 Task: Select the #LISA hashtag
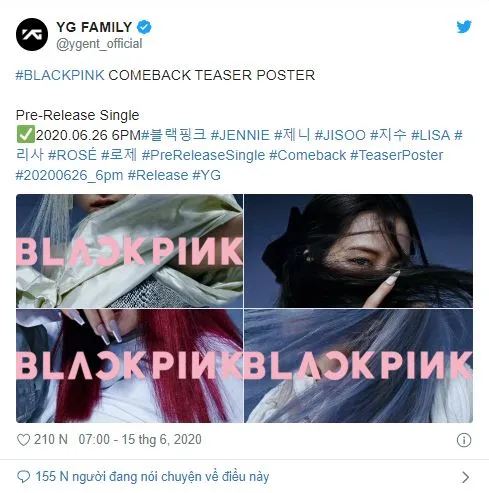pos(430,135)
